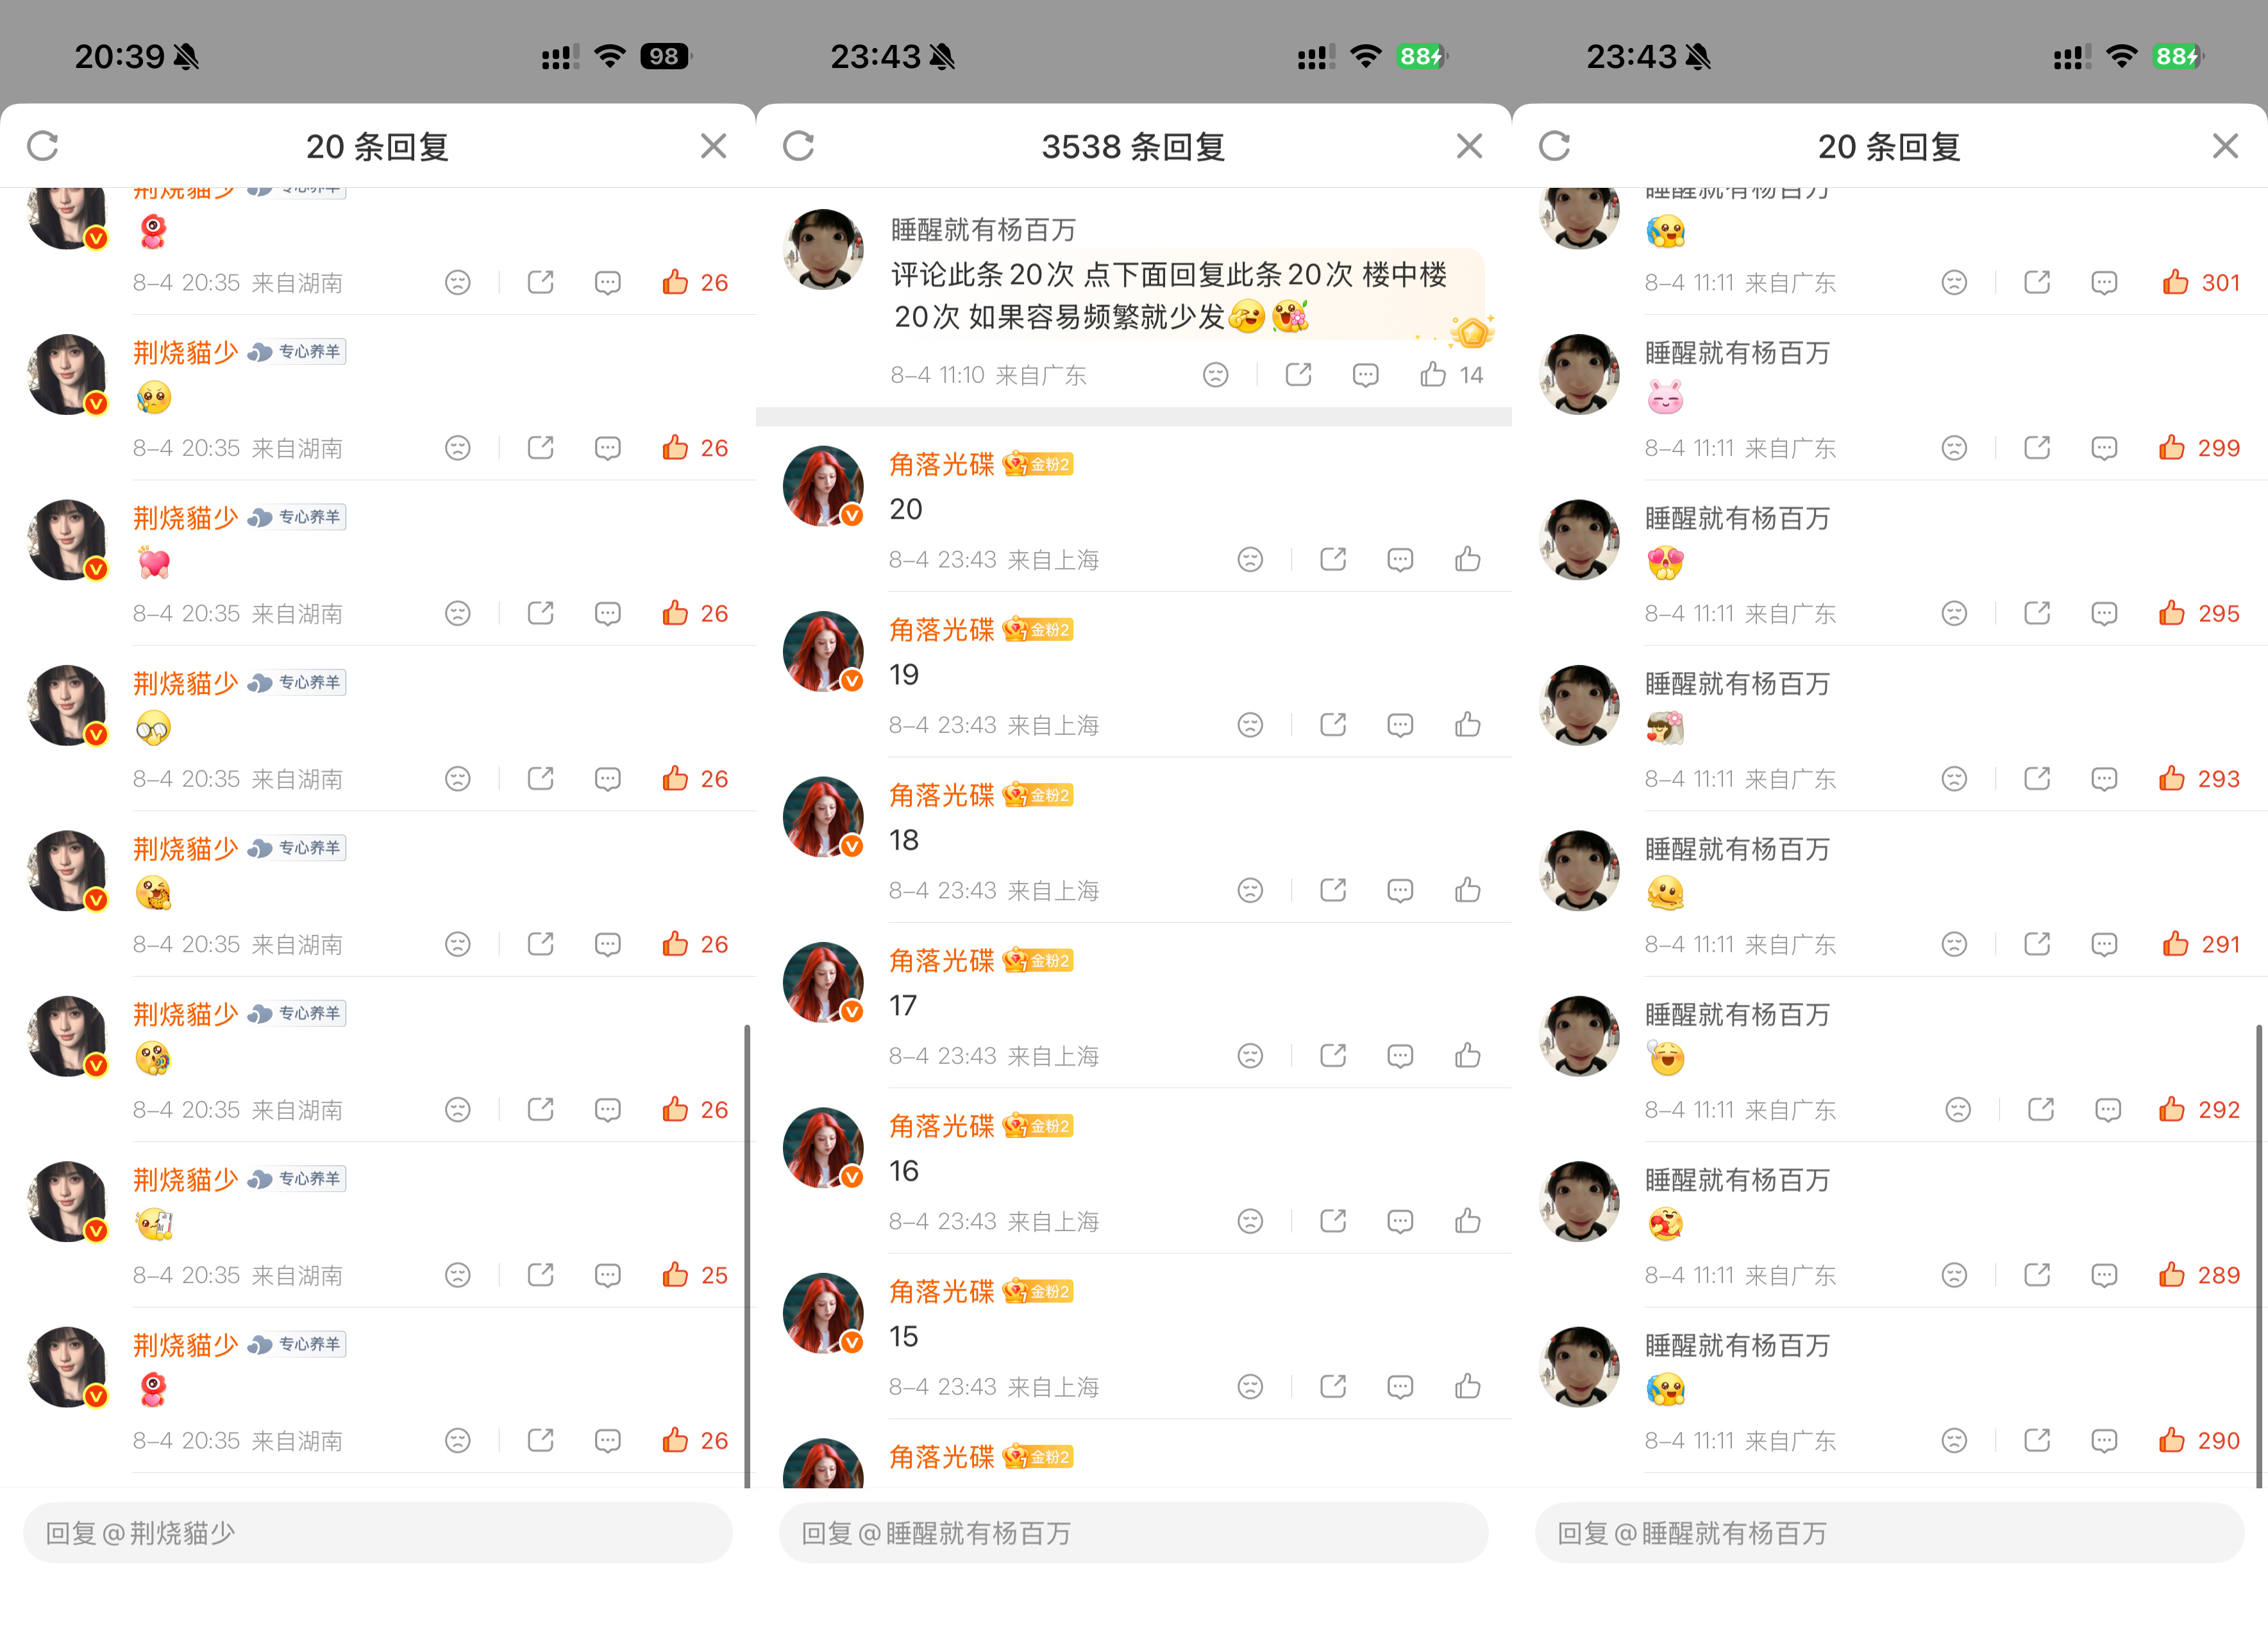The height and width of the screenshot is (1639, 2268).
Task: Share the 荆烧猫少 reply with 25 likes
Action: click(541, 1274)
